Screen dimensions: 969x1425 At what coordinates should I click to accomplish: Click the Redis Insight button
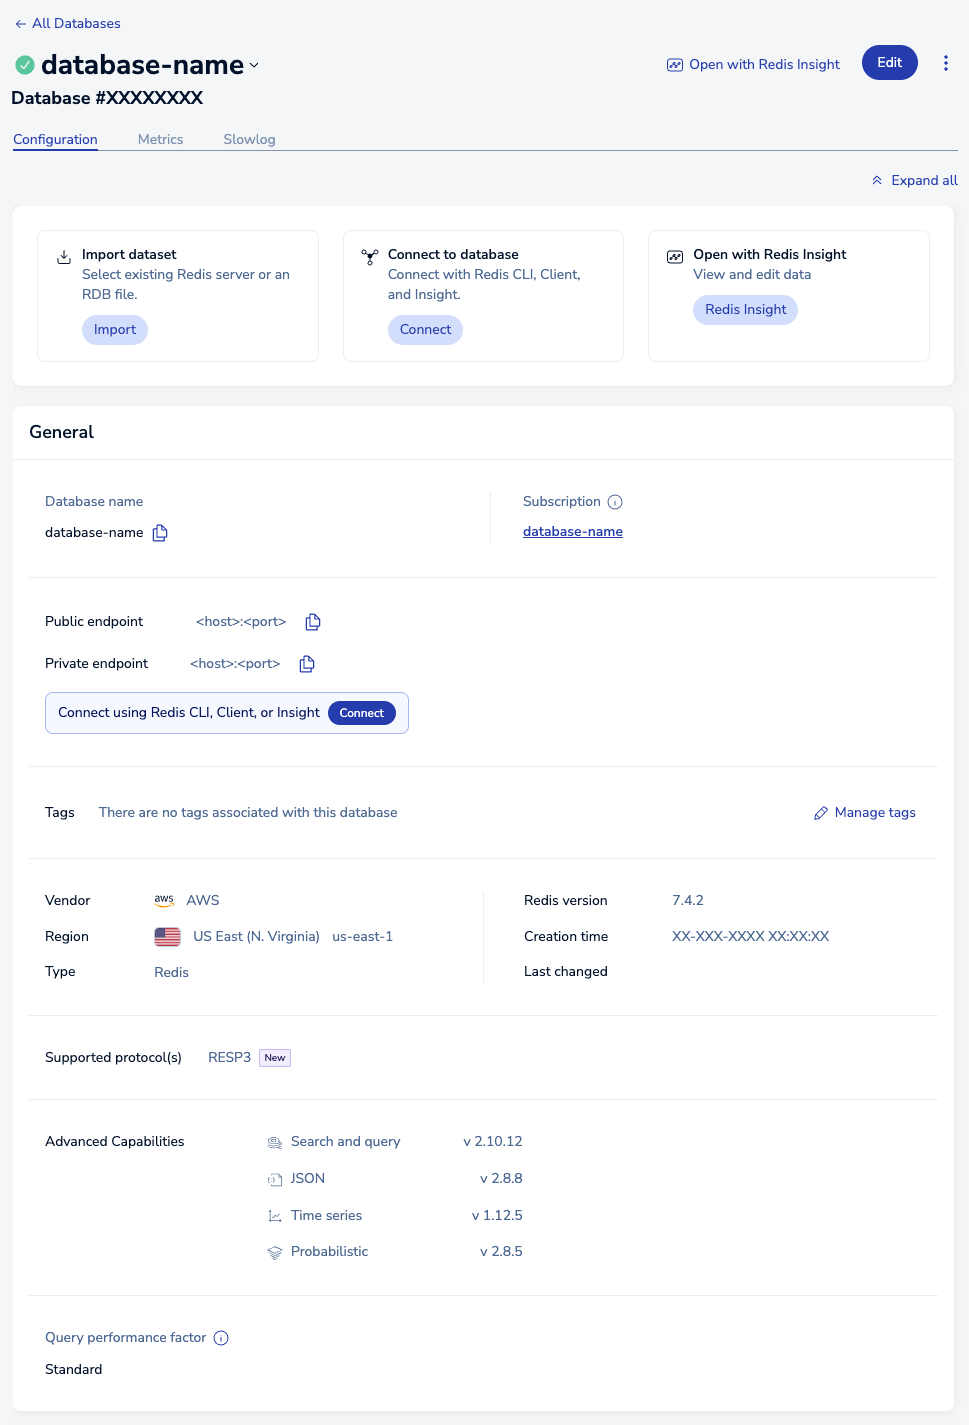click(745, 310)
